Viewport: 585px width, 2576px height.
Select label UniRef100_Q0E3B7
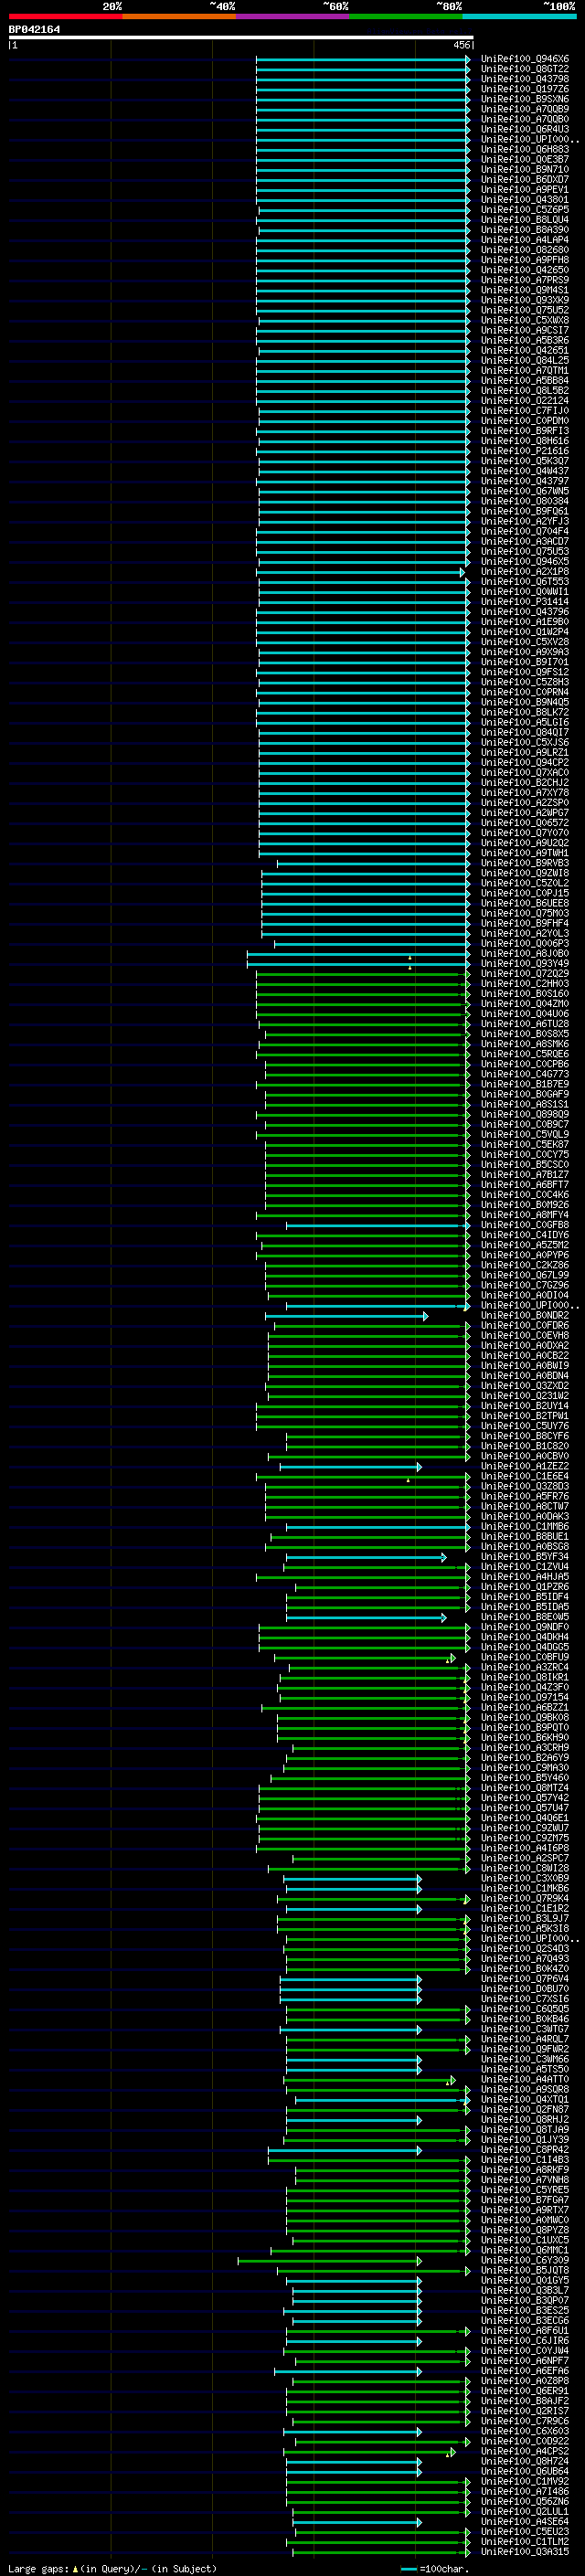point(524,159)
